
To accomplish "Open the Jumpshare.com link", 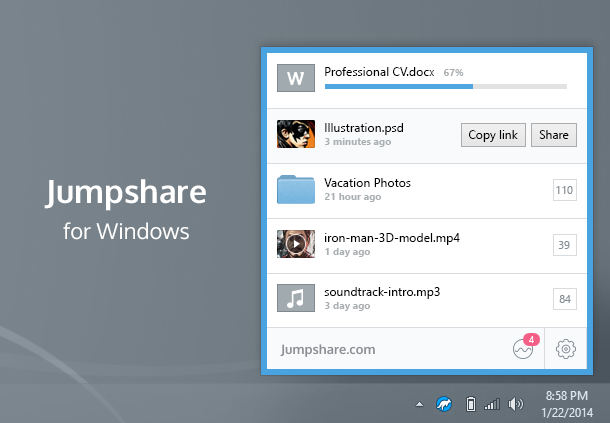I will (328, 350).
